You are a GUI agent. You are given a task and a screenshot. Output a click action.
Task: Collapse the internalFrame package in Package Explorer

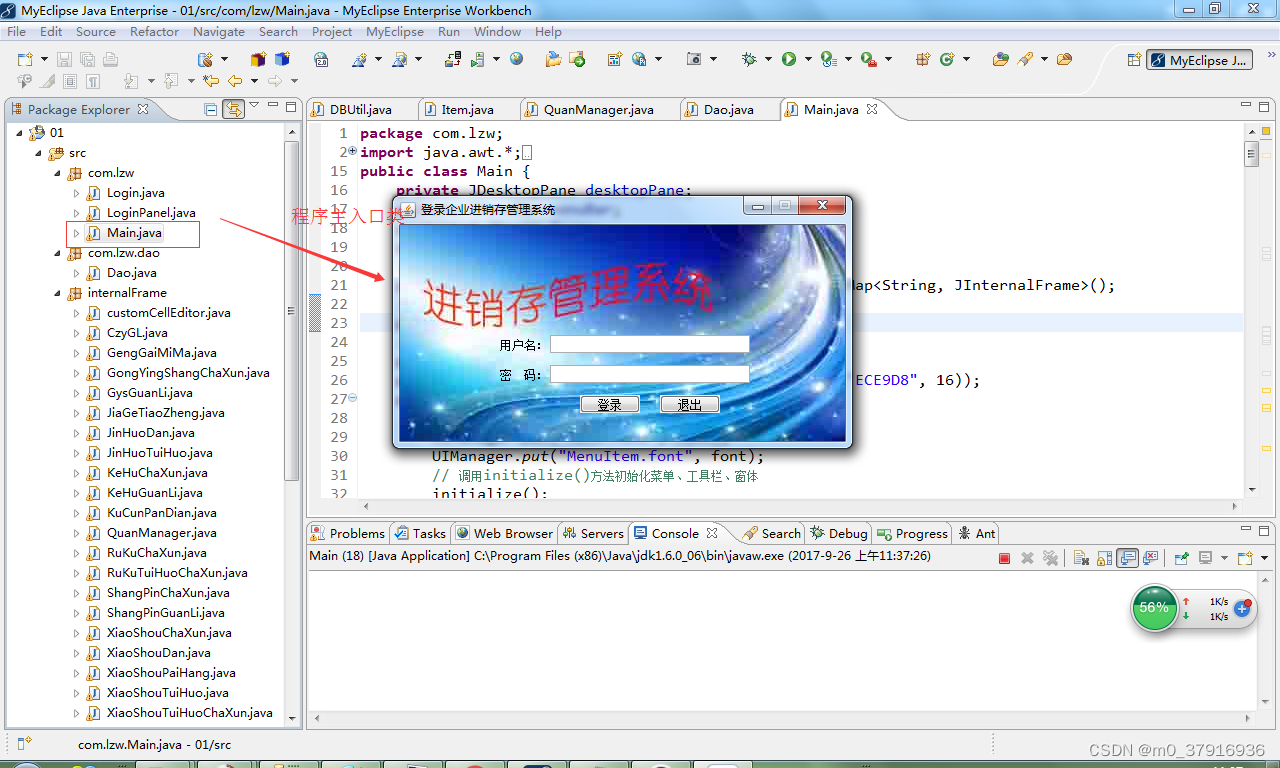coord(57,292)
